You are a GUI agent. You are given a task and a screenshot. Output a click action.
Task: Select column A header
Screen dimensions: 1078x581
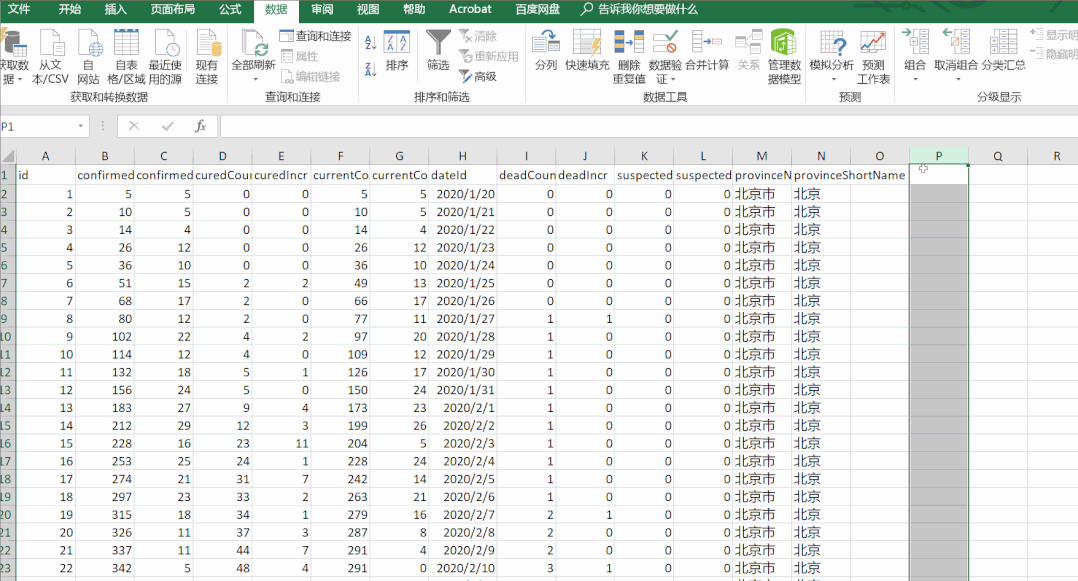pyautogui.click(x=45, y=156)
